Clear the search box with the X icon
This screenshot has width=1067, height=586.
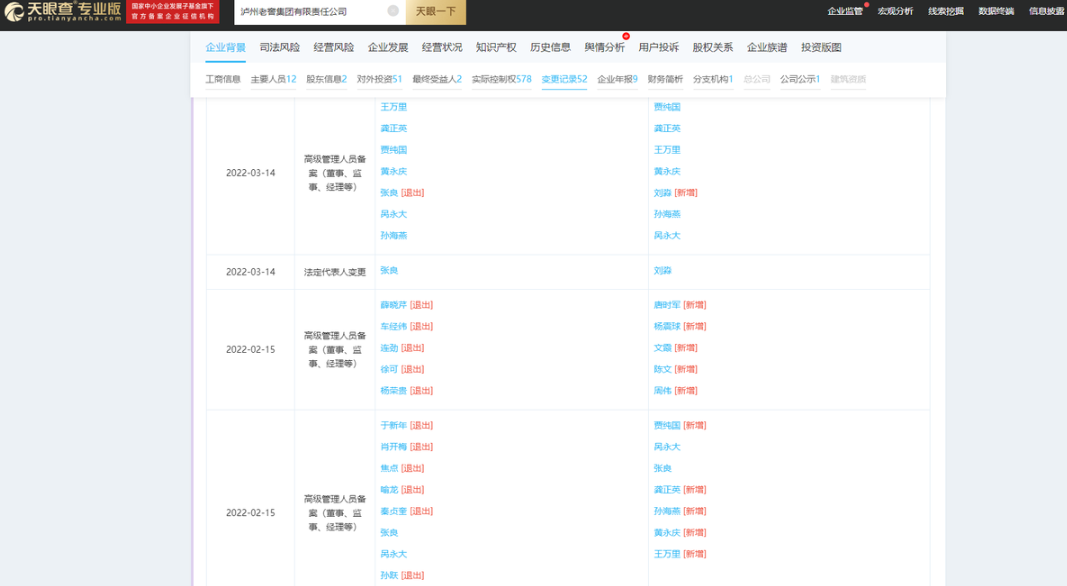tap(393, 11)
